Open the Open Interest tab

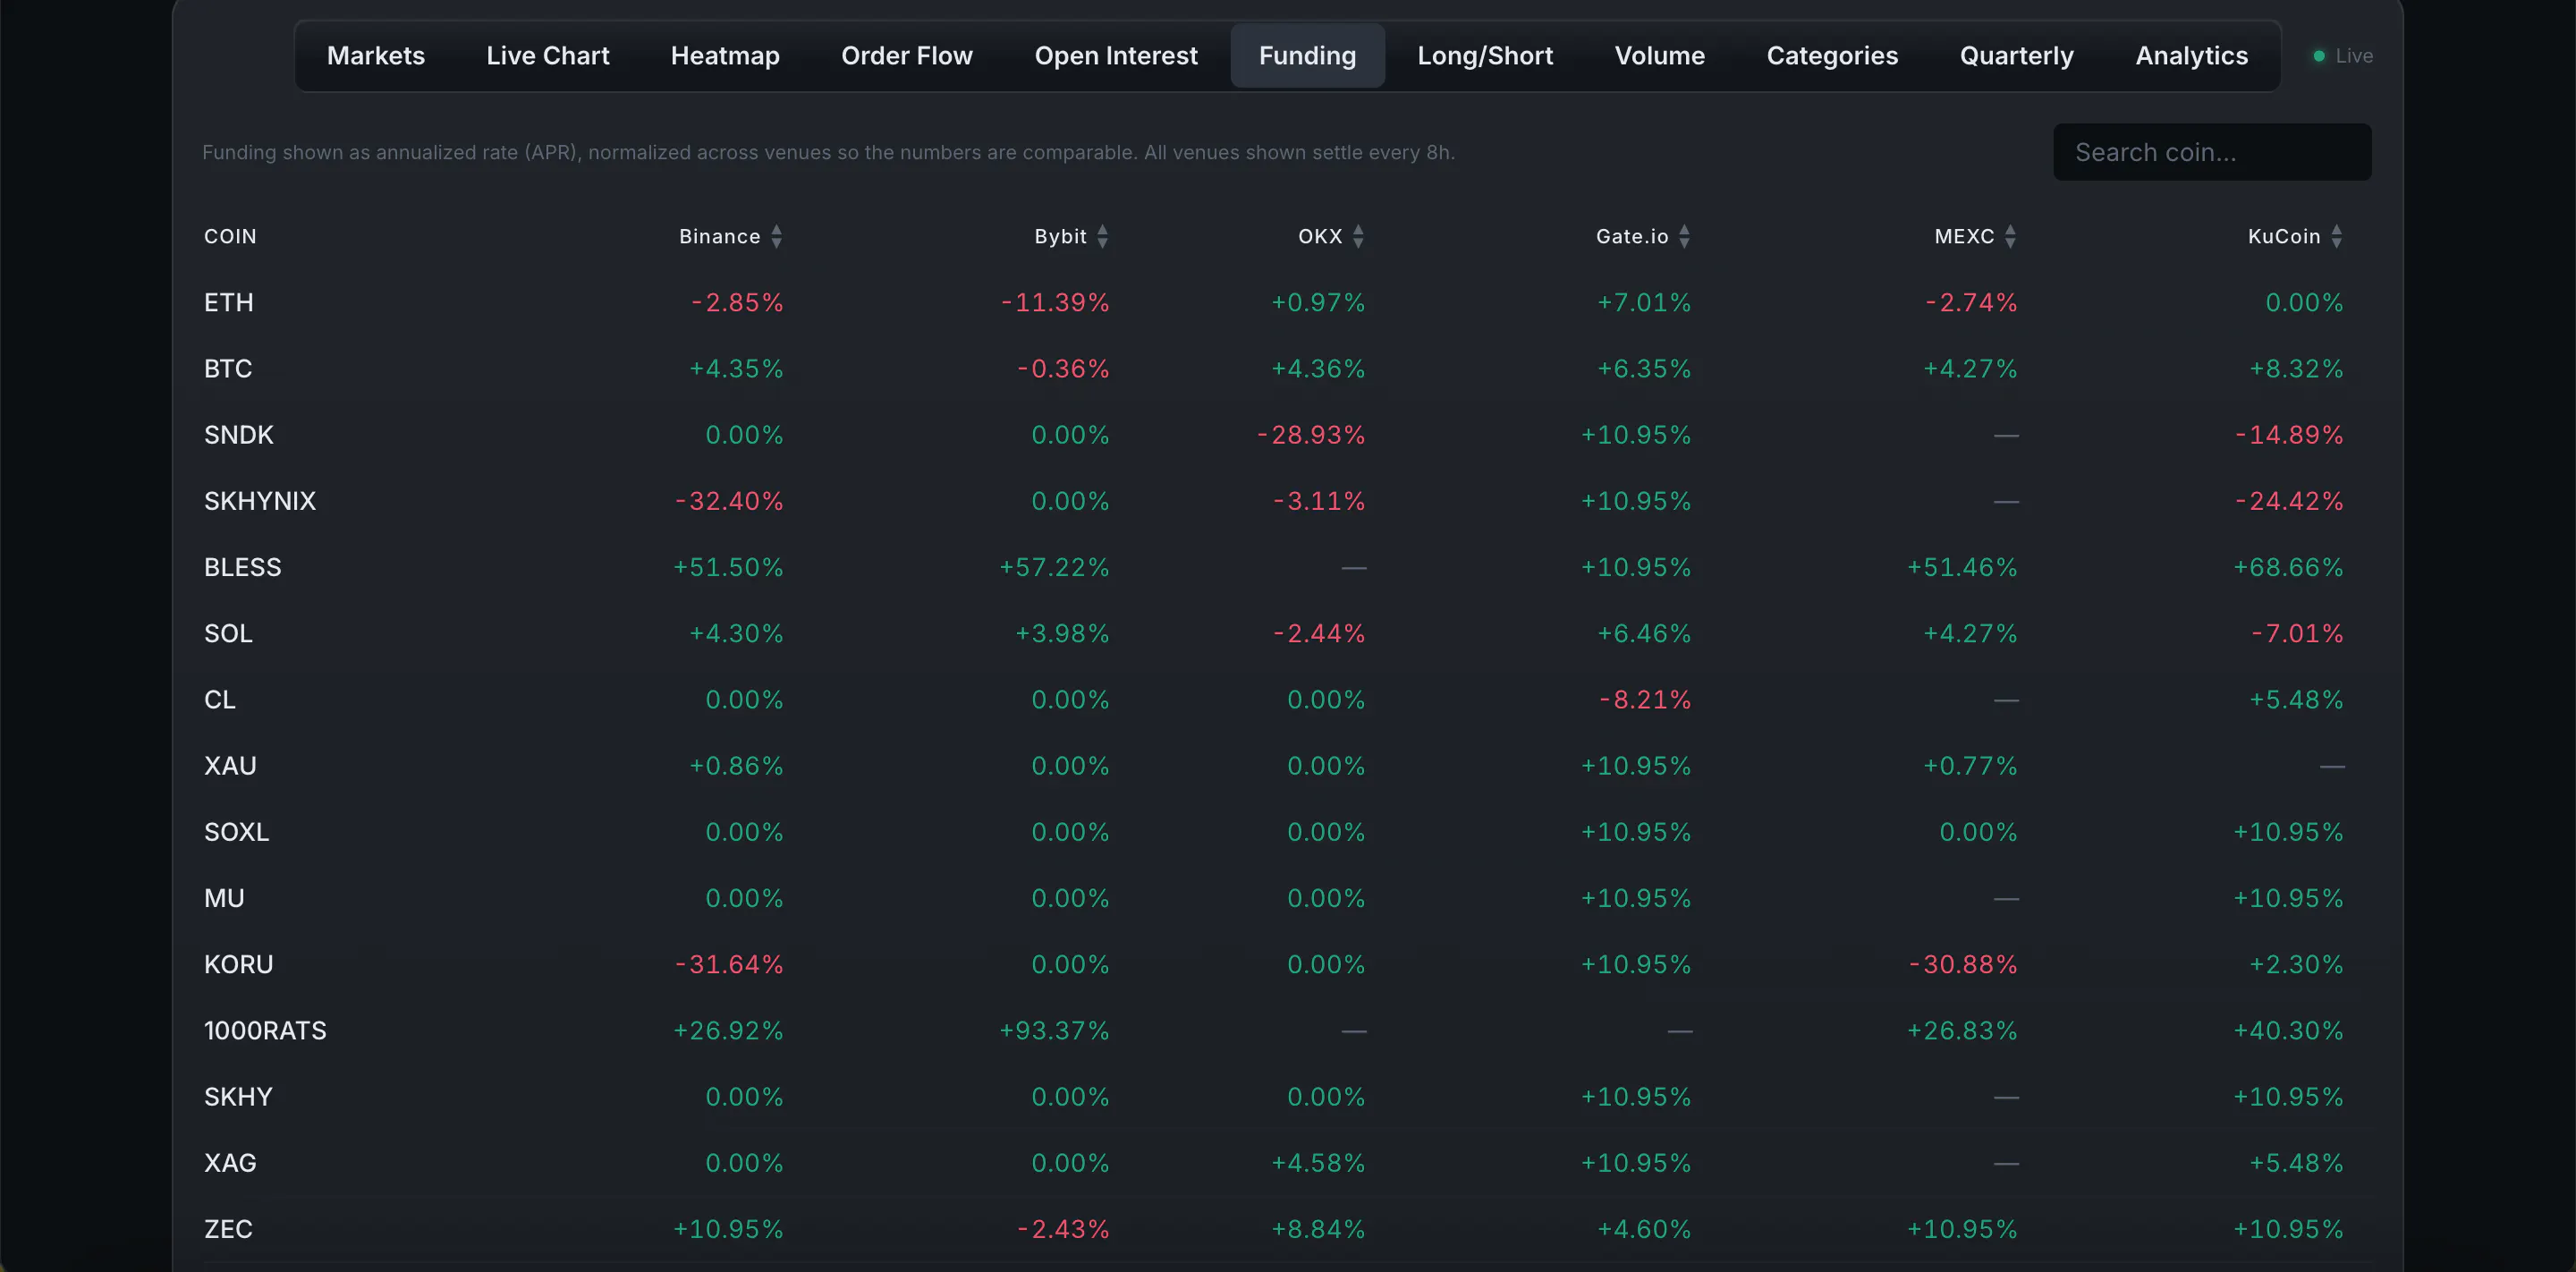click(x=1116, y=56)
